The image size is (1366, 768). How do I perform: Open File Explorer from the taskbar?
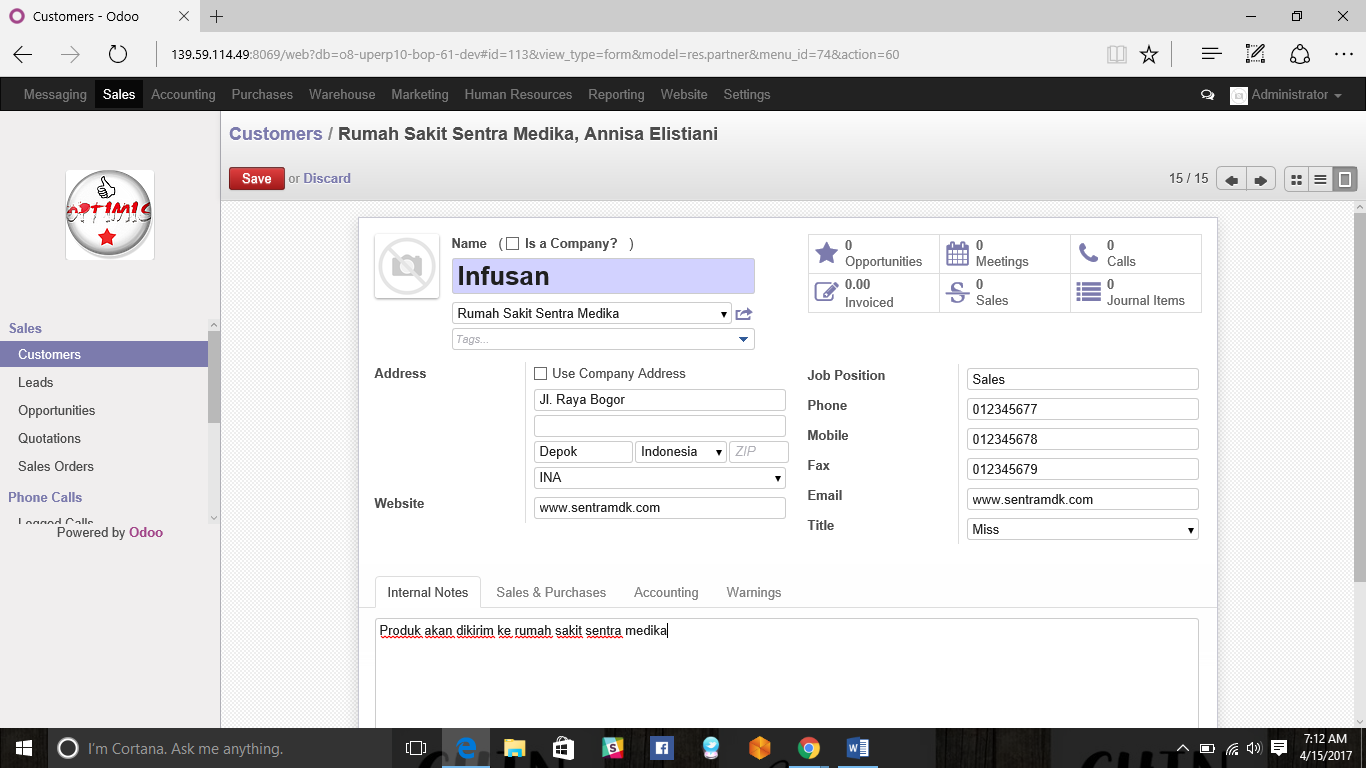pos(515,748)
